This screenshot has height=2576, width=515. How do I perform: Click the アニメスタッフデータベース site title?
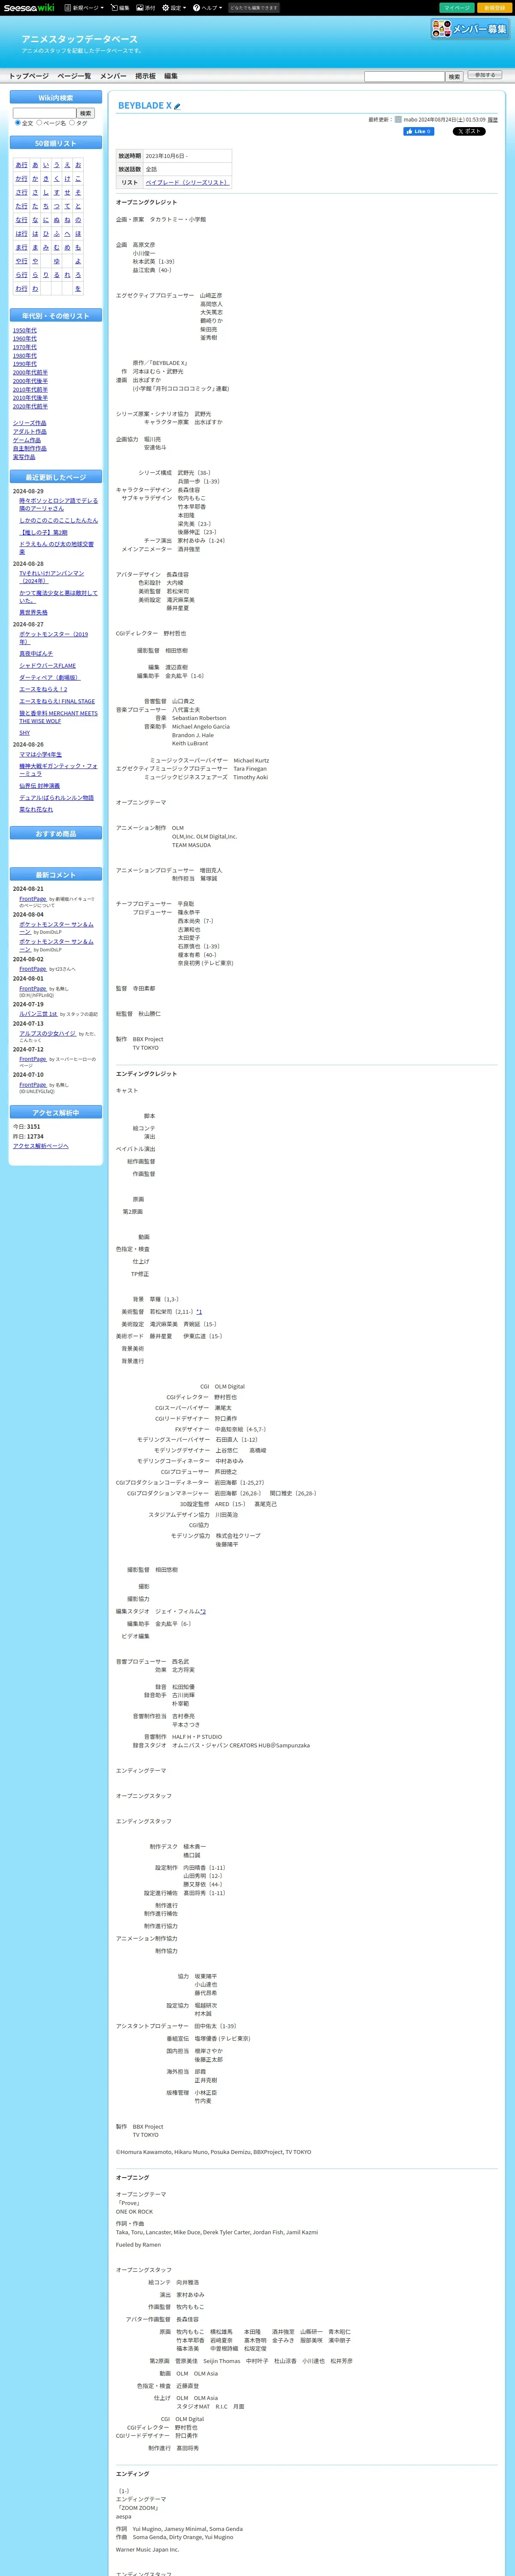(x=80, y=39)
